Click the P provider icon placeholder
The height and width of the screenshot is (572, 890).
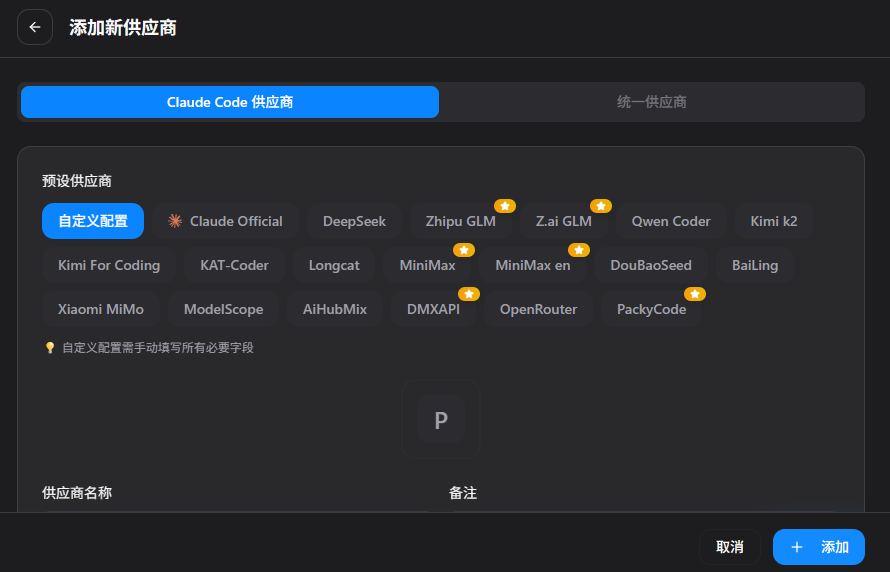click(x=441, y=419)
